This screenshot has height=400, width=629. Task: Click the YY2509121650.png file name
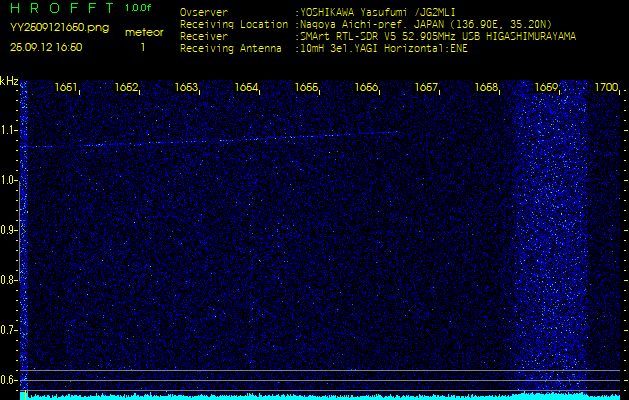(59, 27)
